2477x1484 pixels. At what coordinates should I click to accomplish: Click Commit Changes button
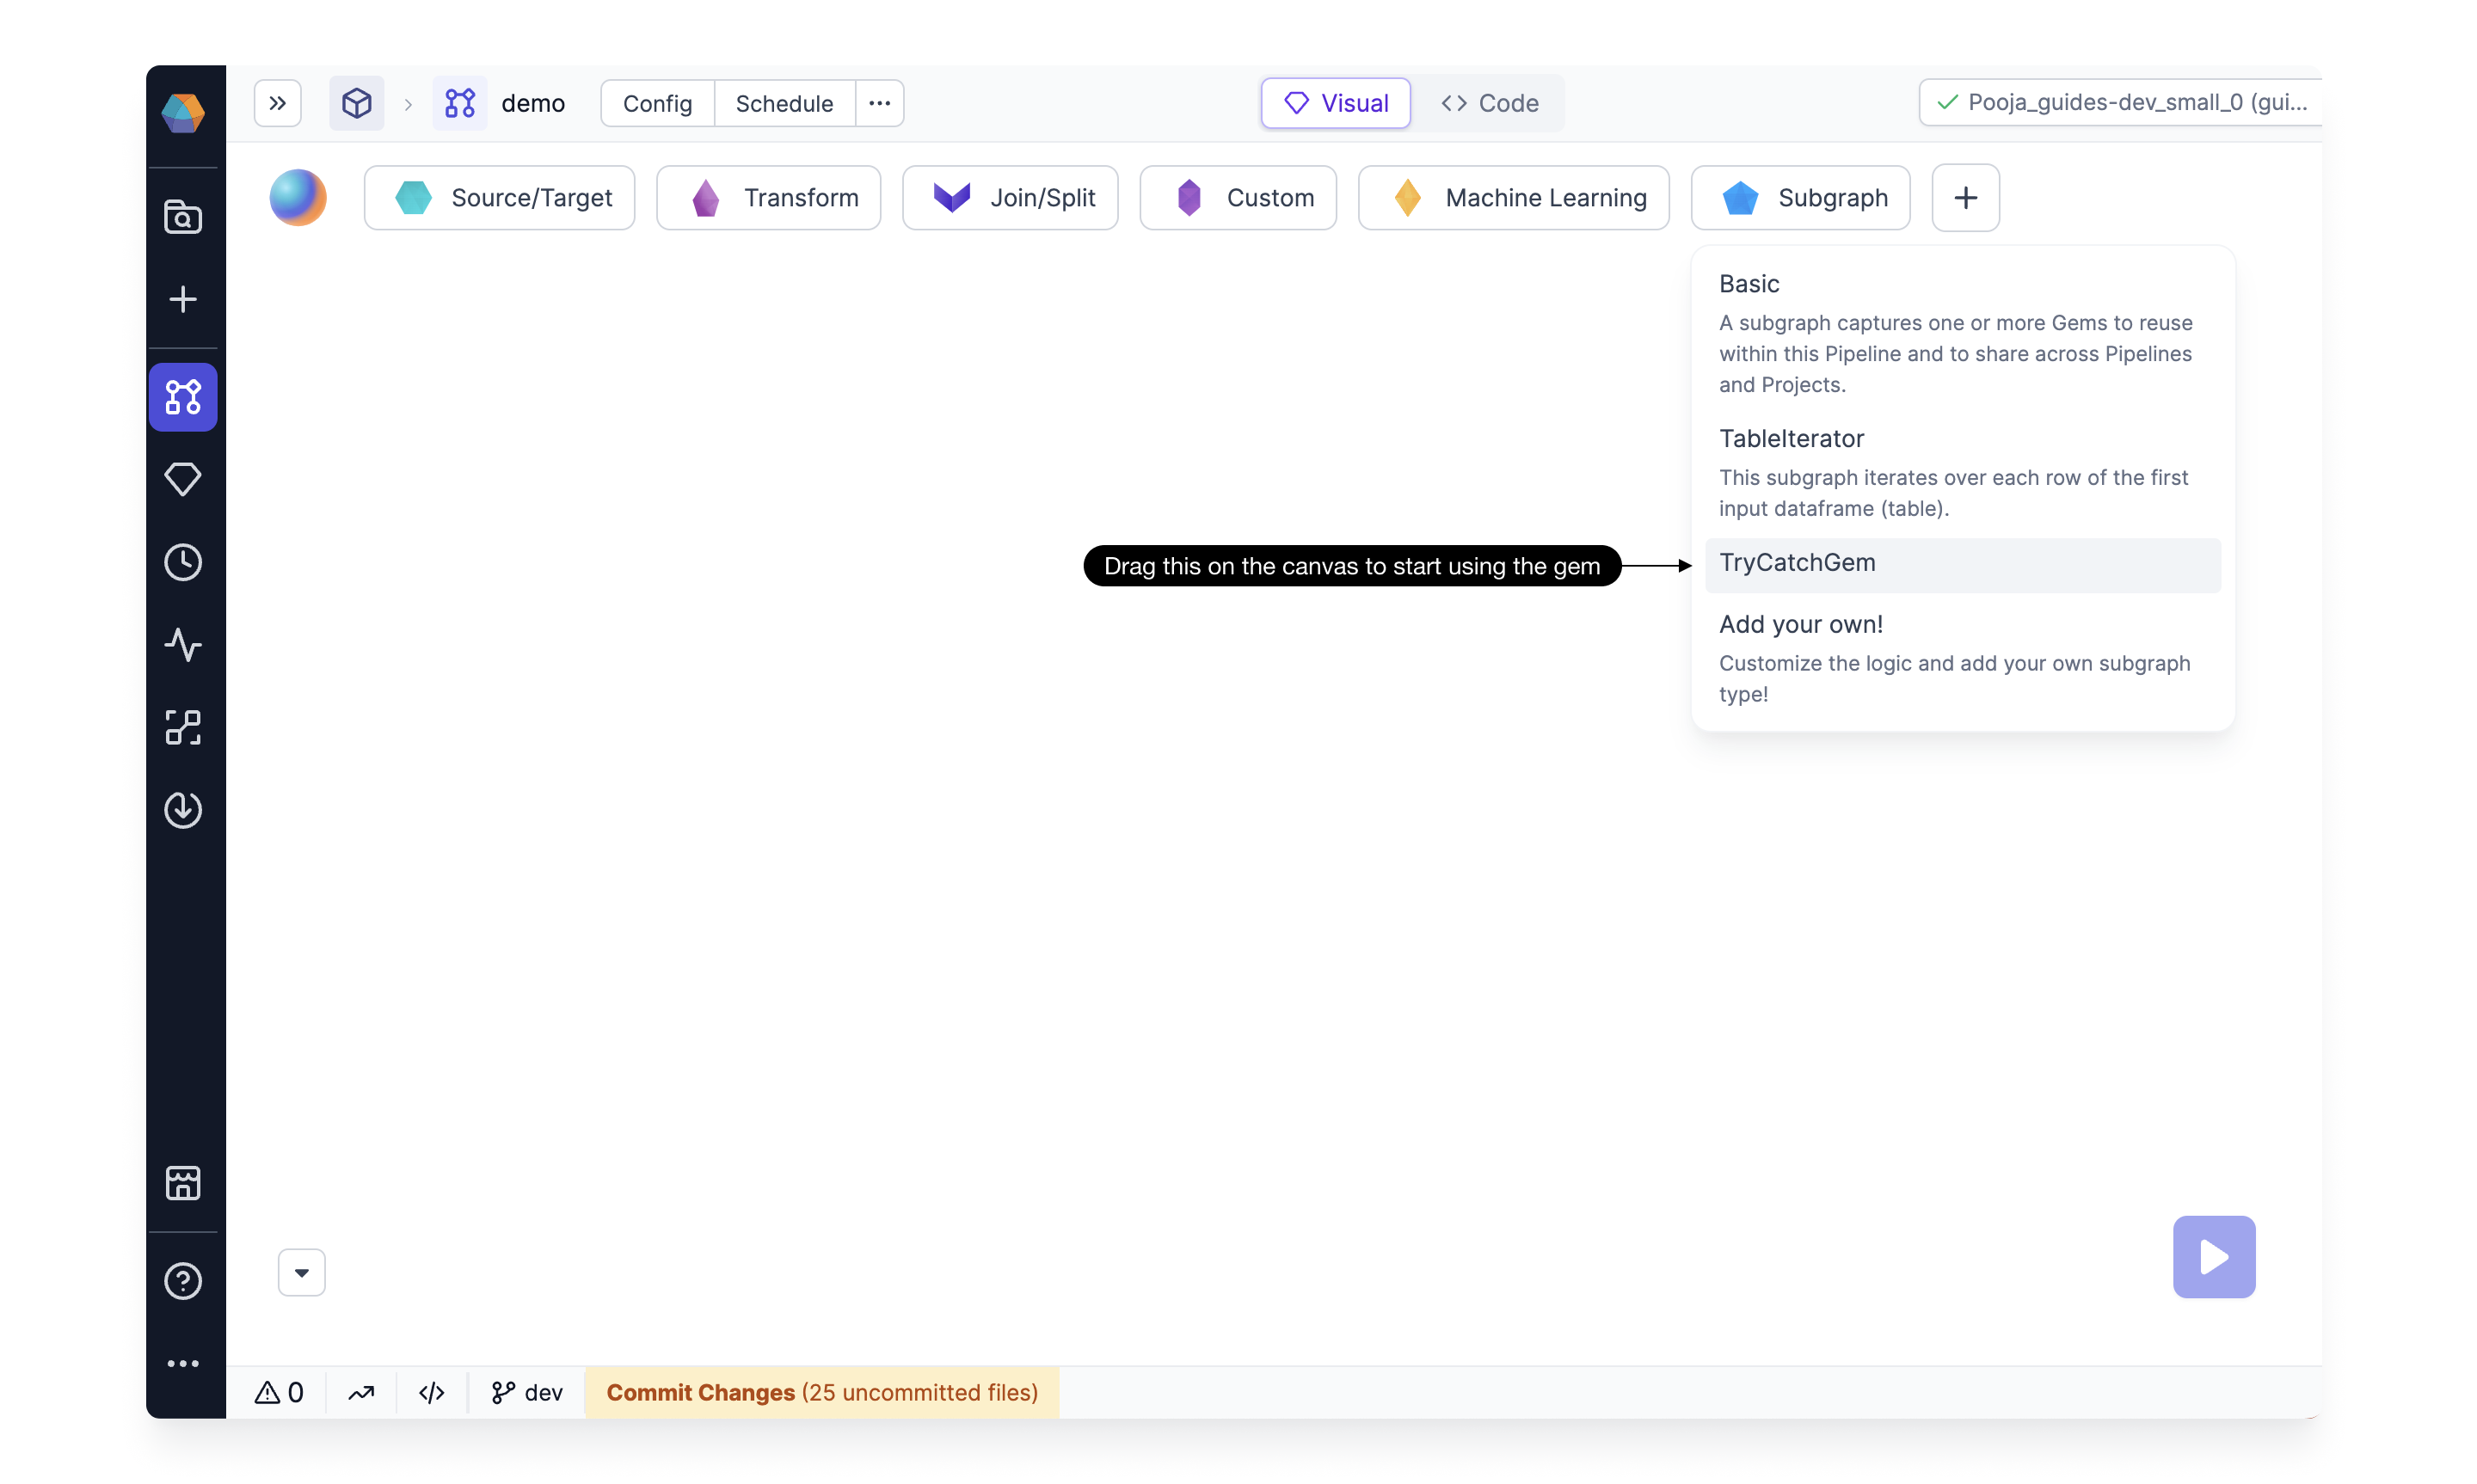coord(821,1392)
